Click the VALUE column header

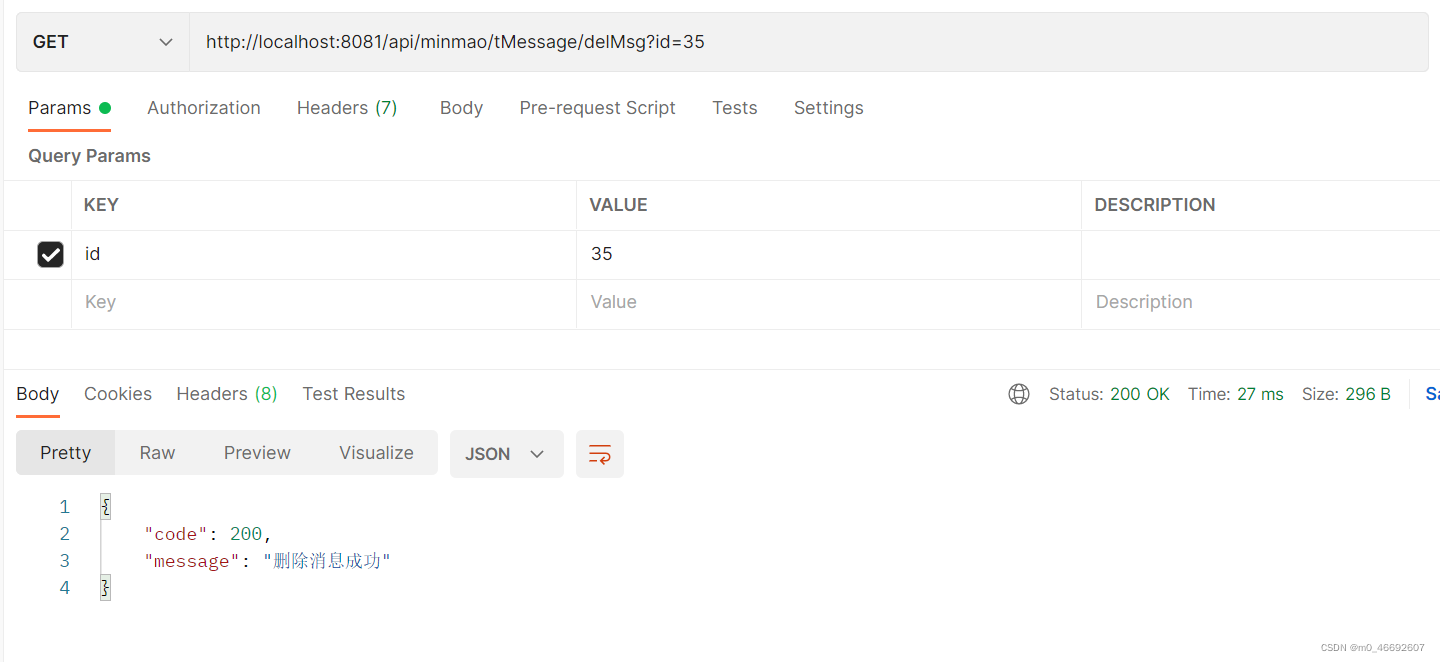click(618, 205)
